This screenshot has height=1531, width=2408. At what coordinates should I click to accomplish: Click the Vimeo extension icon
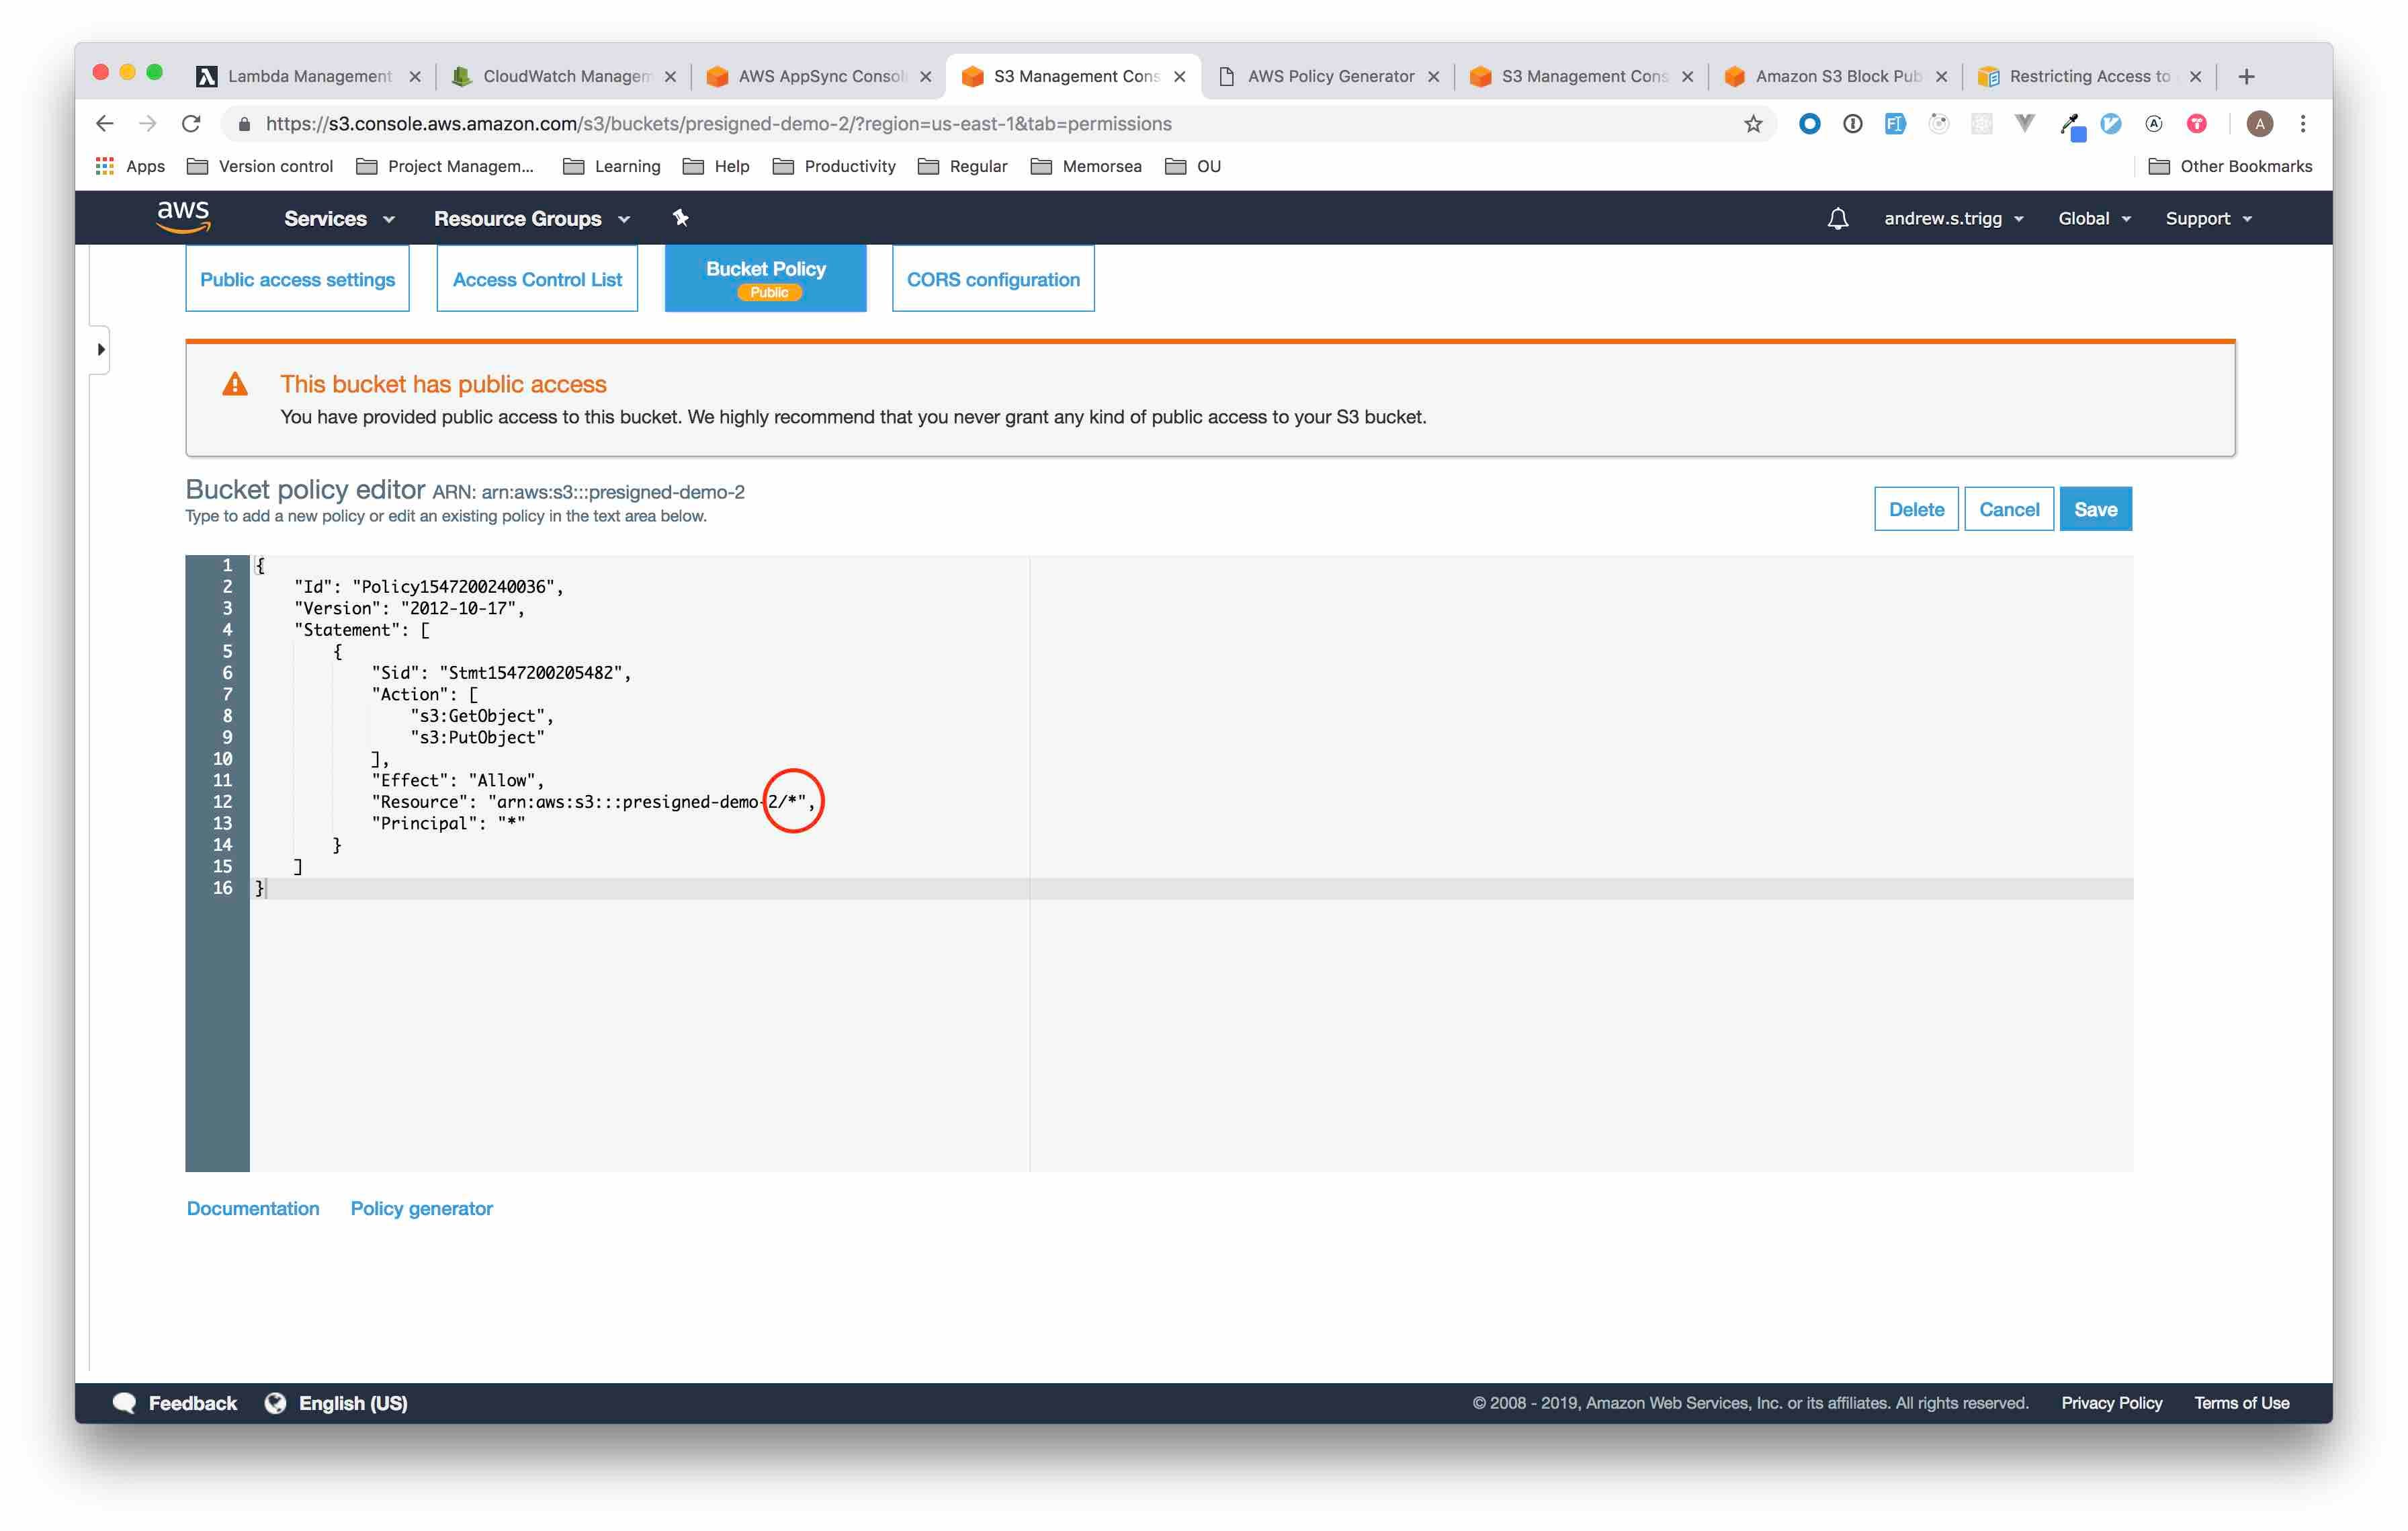point(2025,123)
